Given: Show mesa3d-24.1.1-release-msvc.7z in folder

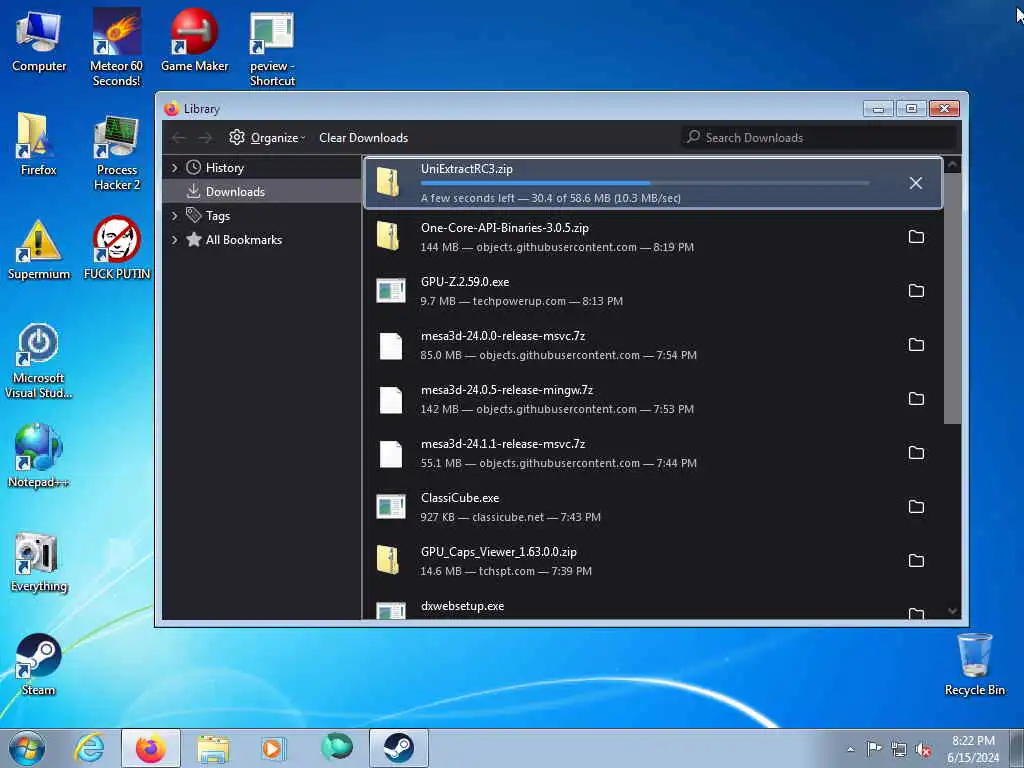Looking at the screenshot, I should click(x=916, y=453).
